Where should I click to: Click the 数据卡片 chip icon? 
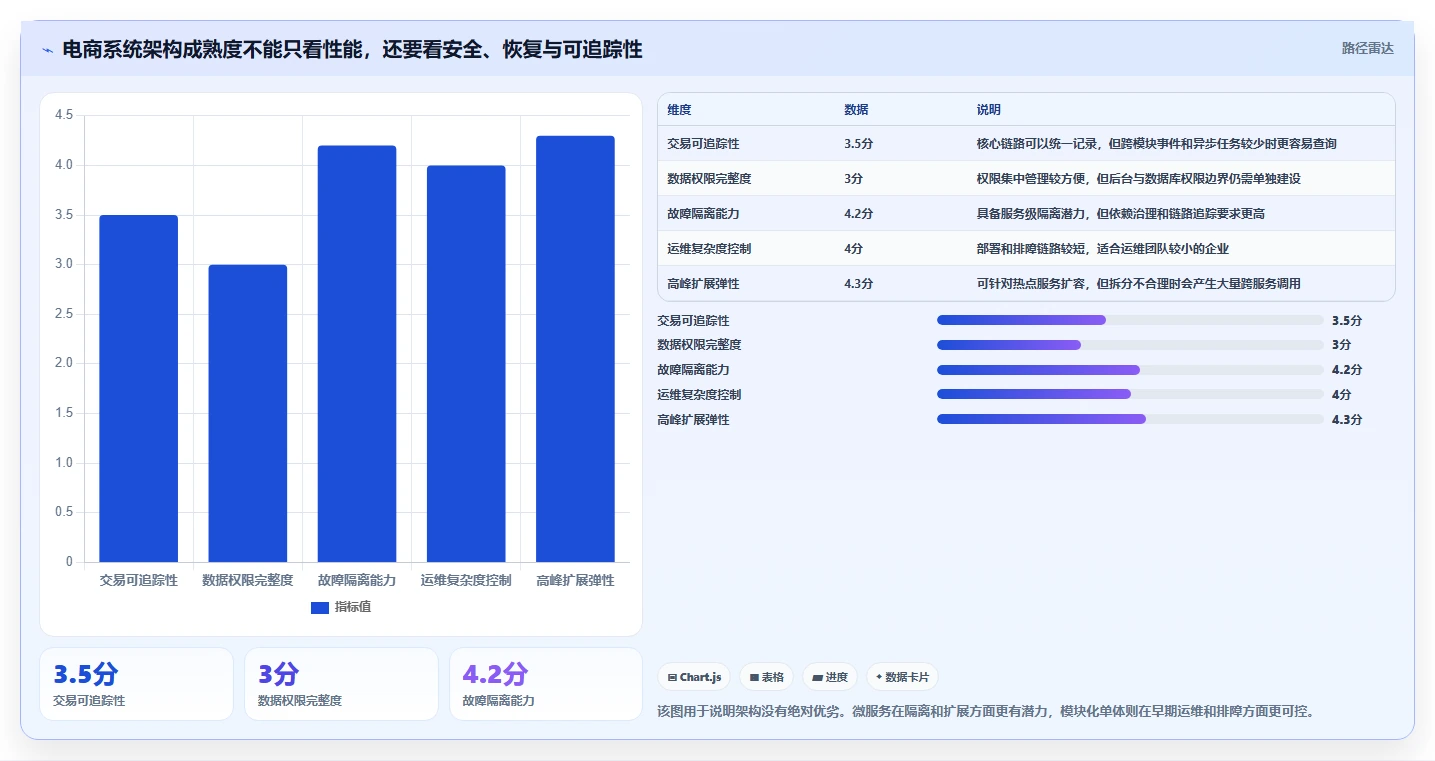point(879,678)
